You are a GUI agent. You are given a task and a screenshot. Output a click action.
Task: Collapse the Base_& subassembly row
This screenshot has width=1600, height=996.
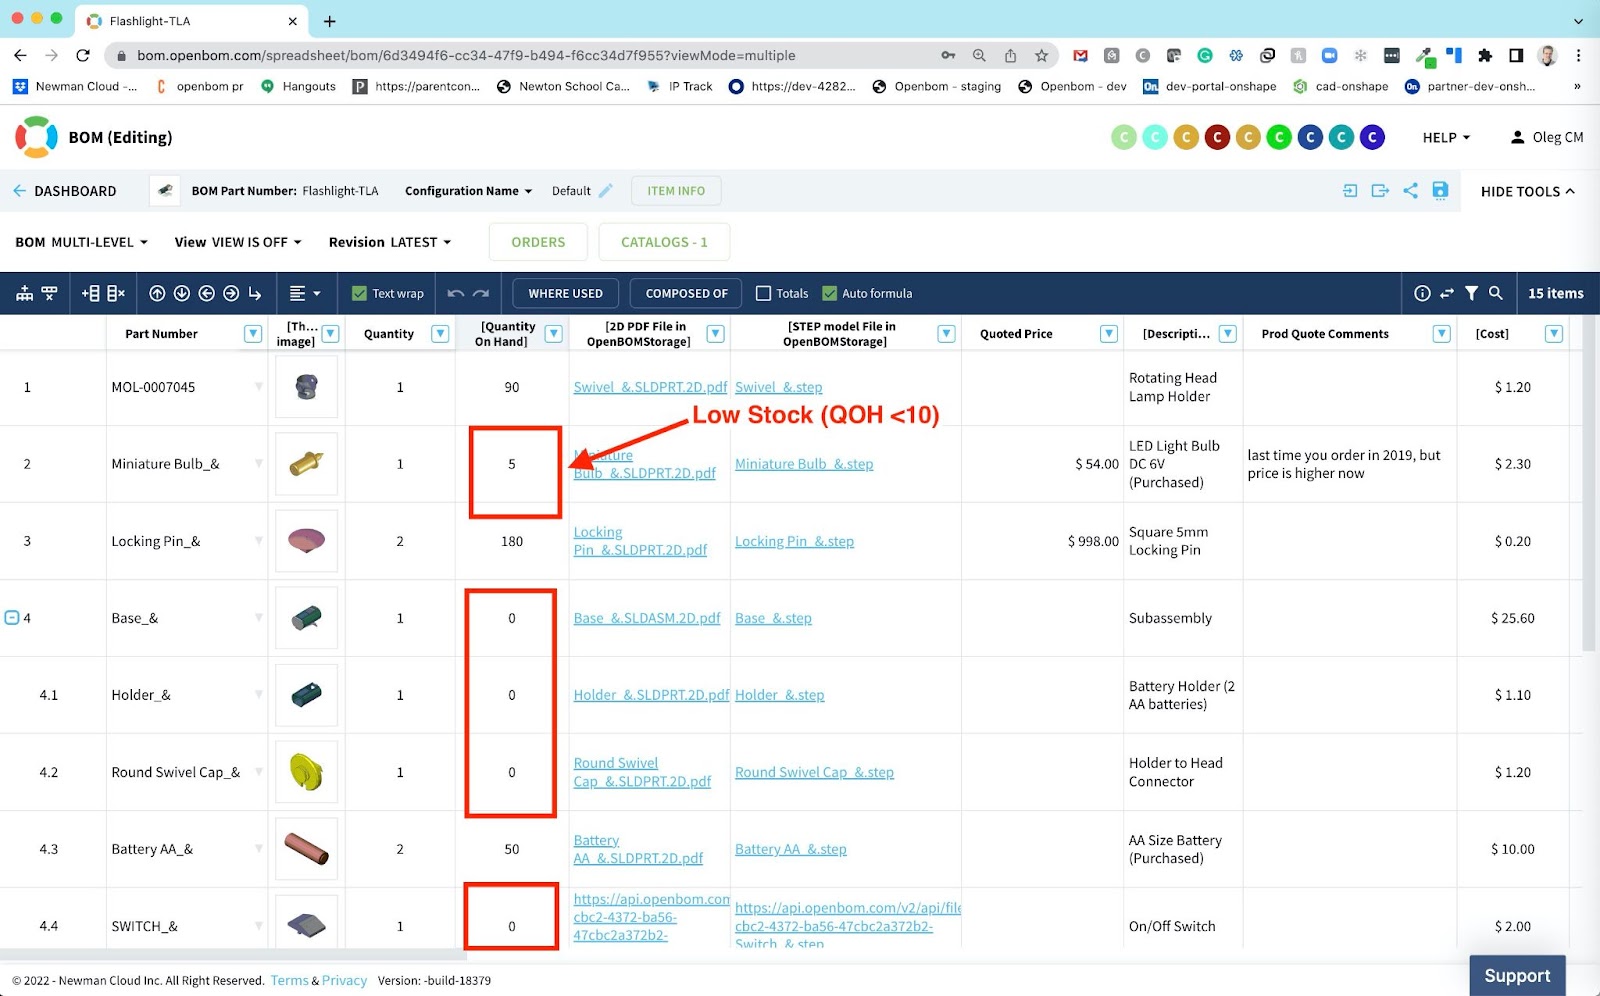tap(12, 618)
